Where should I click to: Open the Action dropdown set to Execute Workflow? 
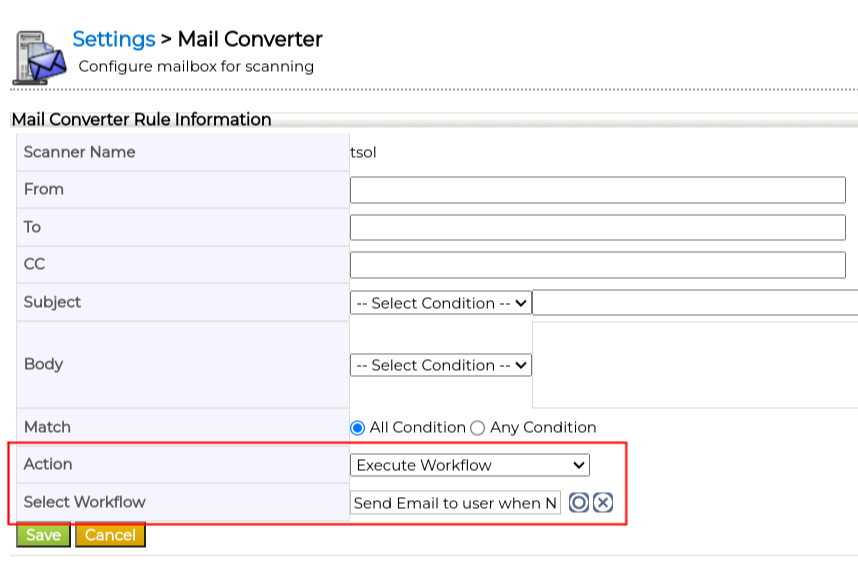pos(470,465)
